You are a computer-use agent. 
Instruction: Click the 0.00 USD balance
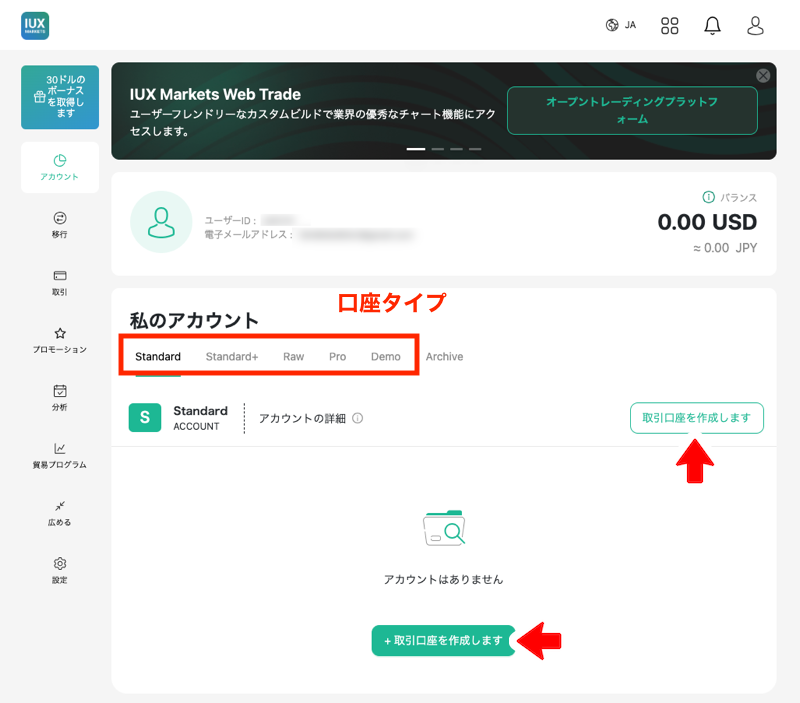click(707, 222)
